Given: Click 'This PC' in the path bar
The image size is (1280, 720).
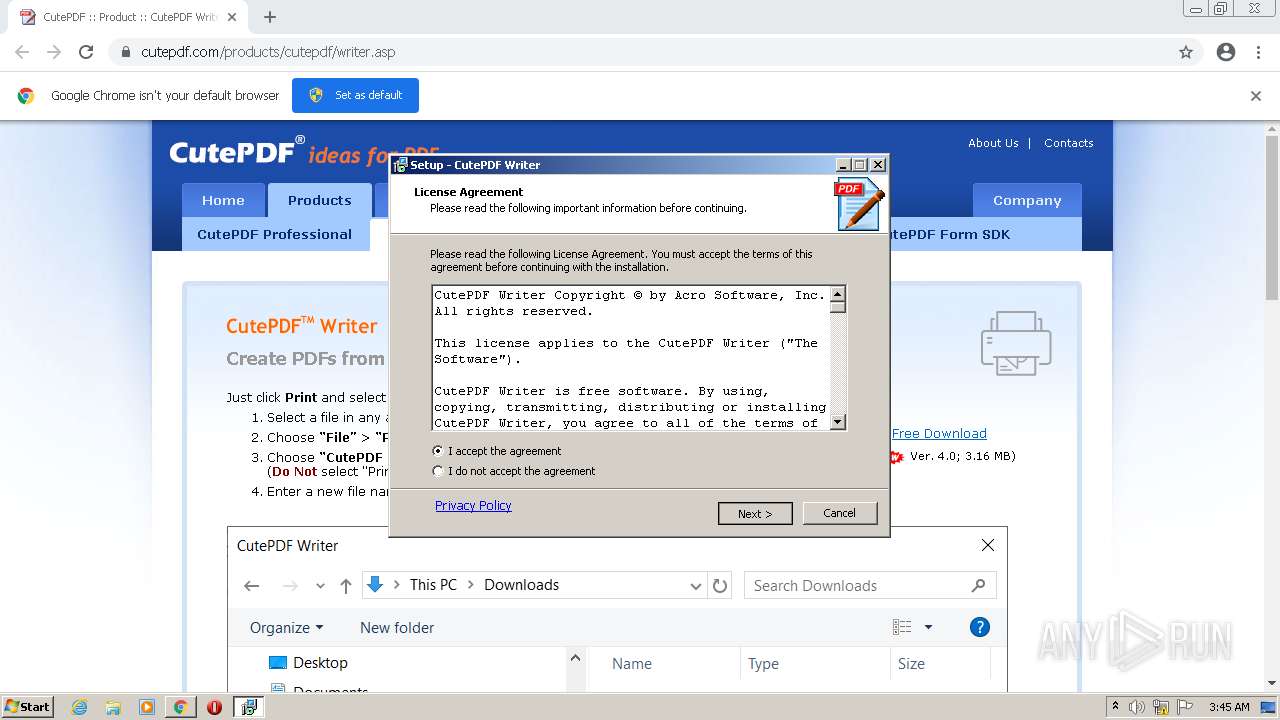Looking at the screenshot, I should (433, 585).
